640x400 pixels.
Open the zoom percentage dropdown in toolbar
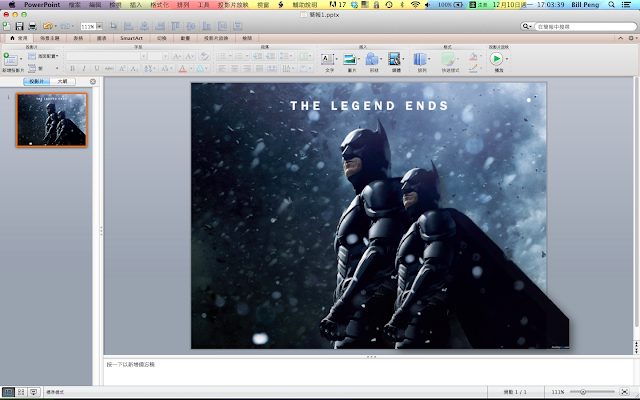pyautogui.click(x=99, y=27)
